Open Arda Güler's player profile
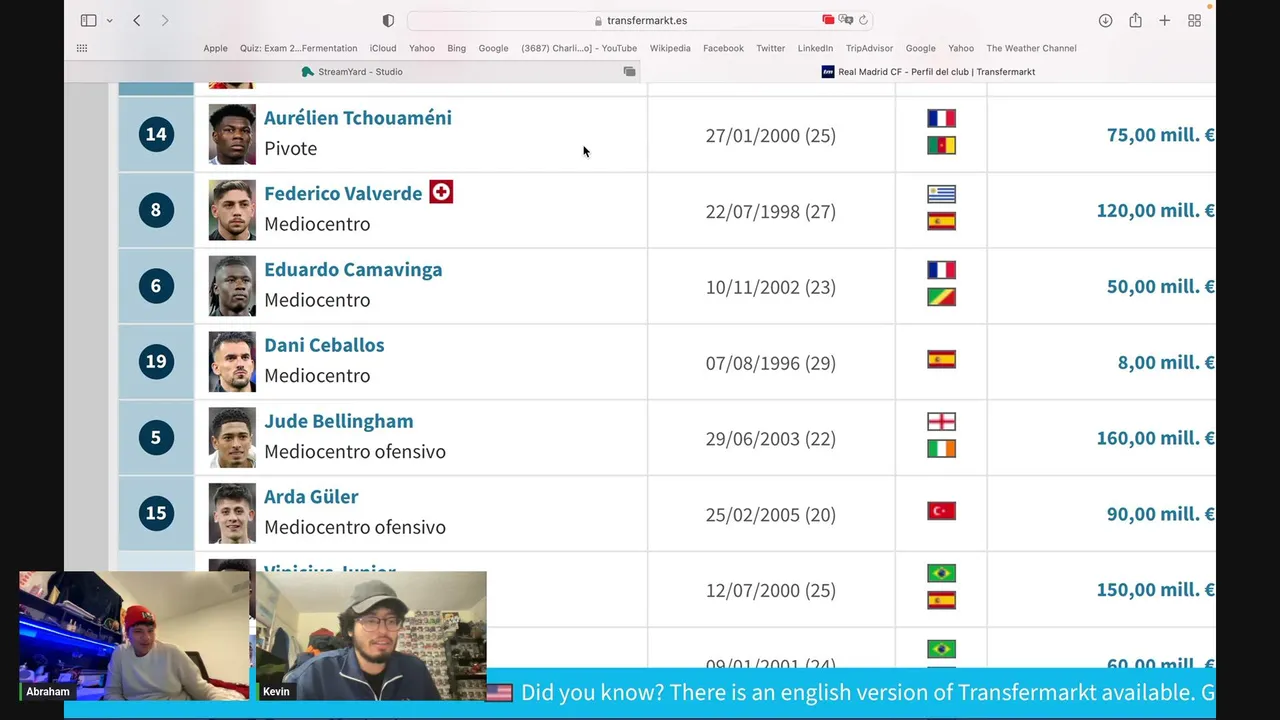The height and width of the screenshot is (720, 1280). (x=311, y=497)
